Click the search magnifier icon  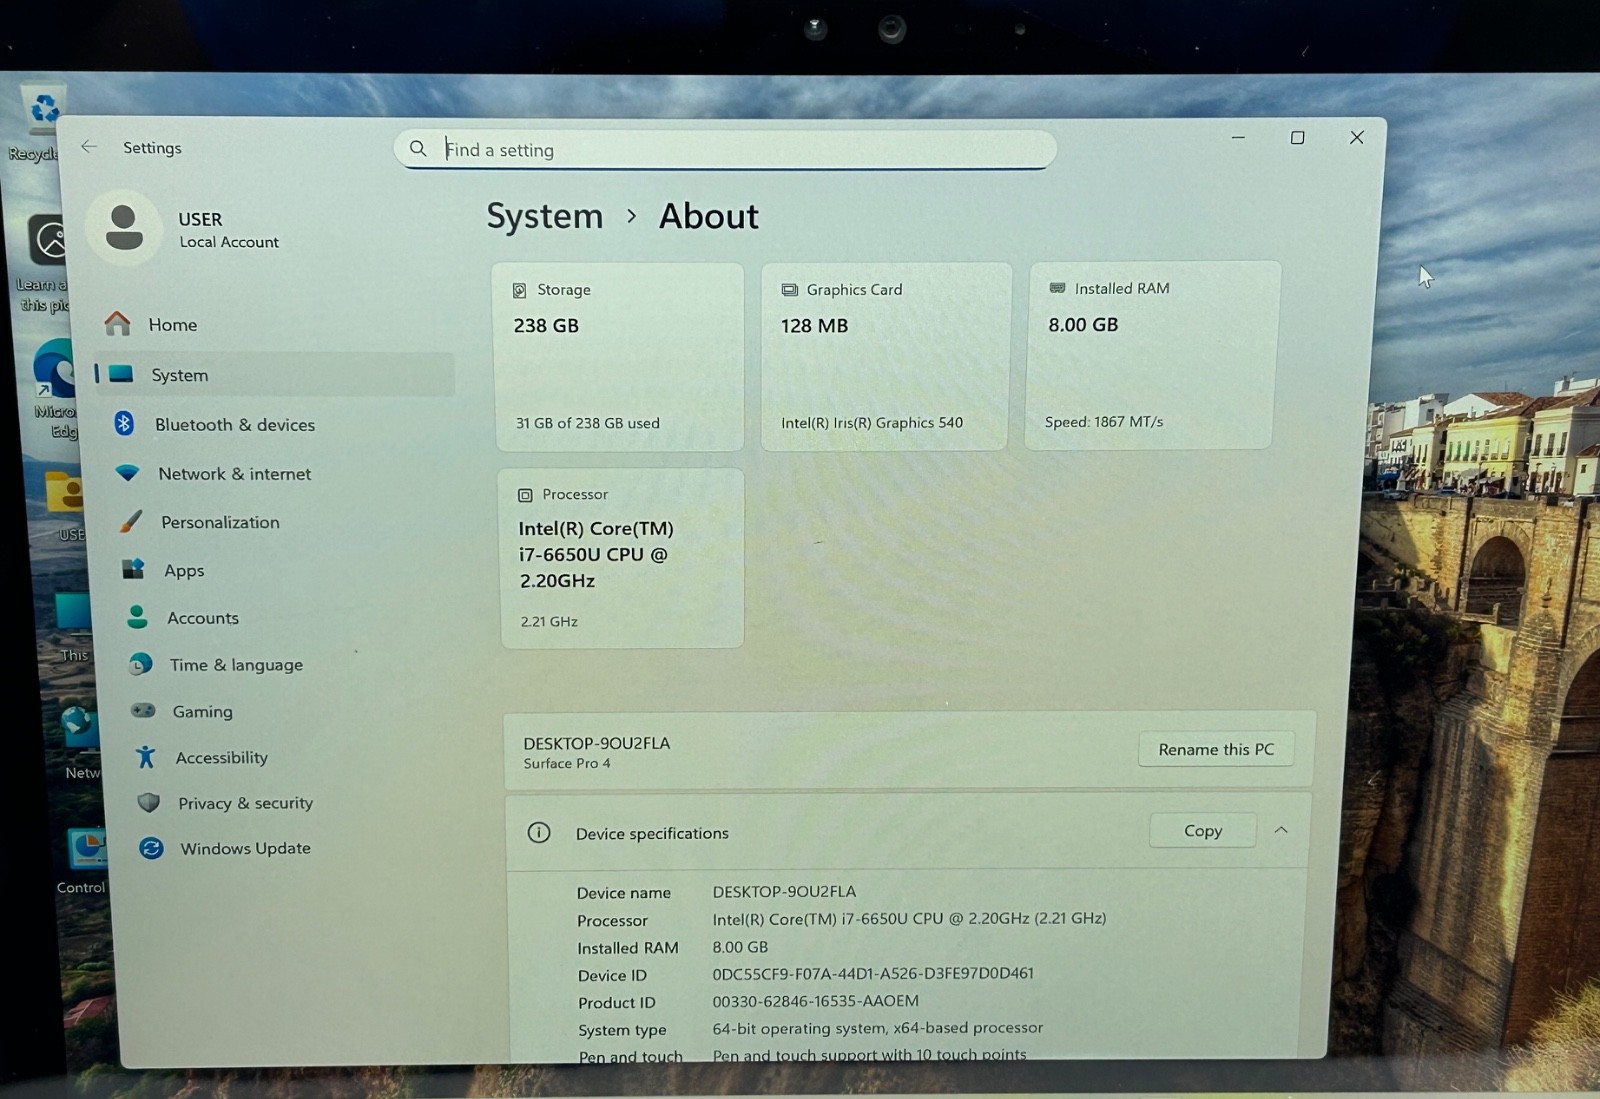pyautogui.click(x=418, y=148)
